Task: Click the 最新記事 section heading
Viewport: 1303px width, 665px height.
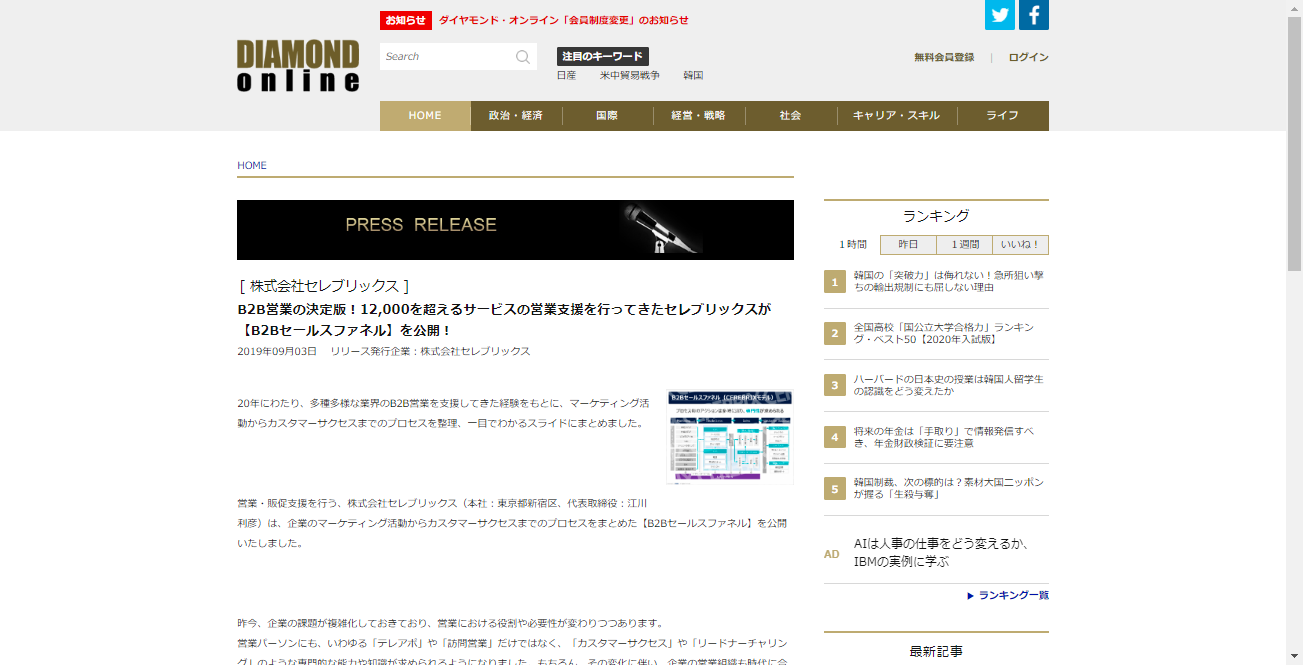Action: 936,652
